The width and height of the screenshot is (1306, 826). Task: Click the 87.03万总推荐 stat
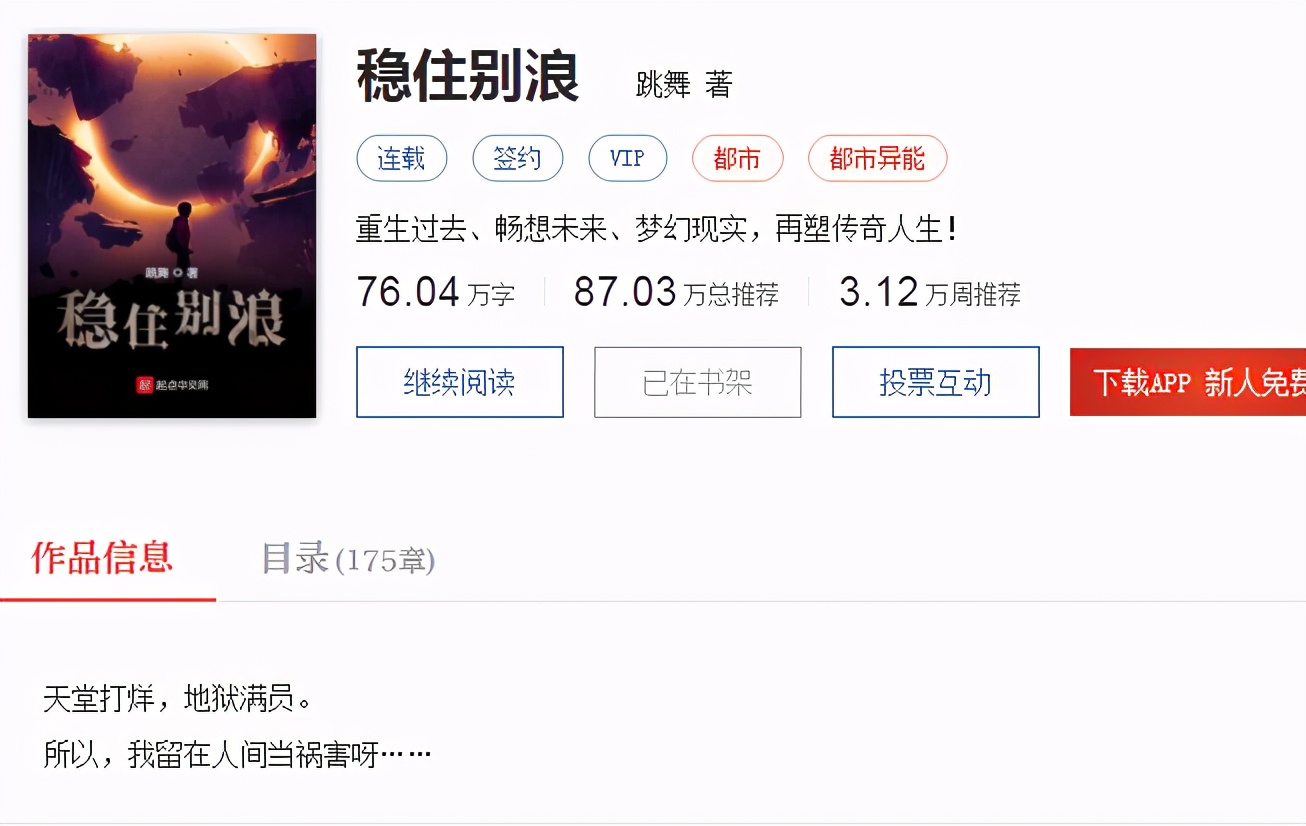click(676, 292)
